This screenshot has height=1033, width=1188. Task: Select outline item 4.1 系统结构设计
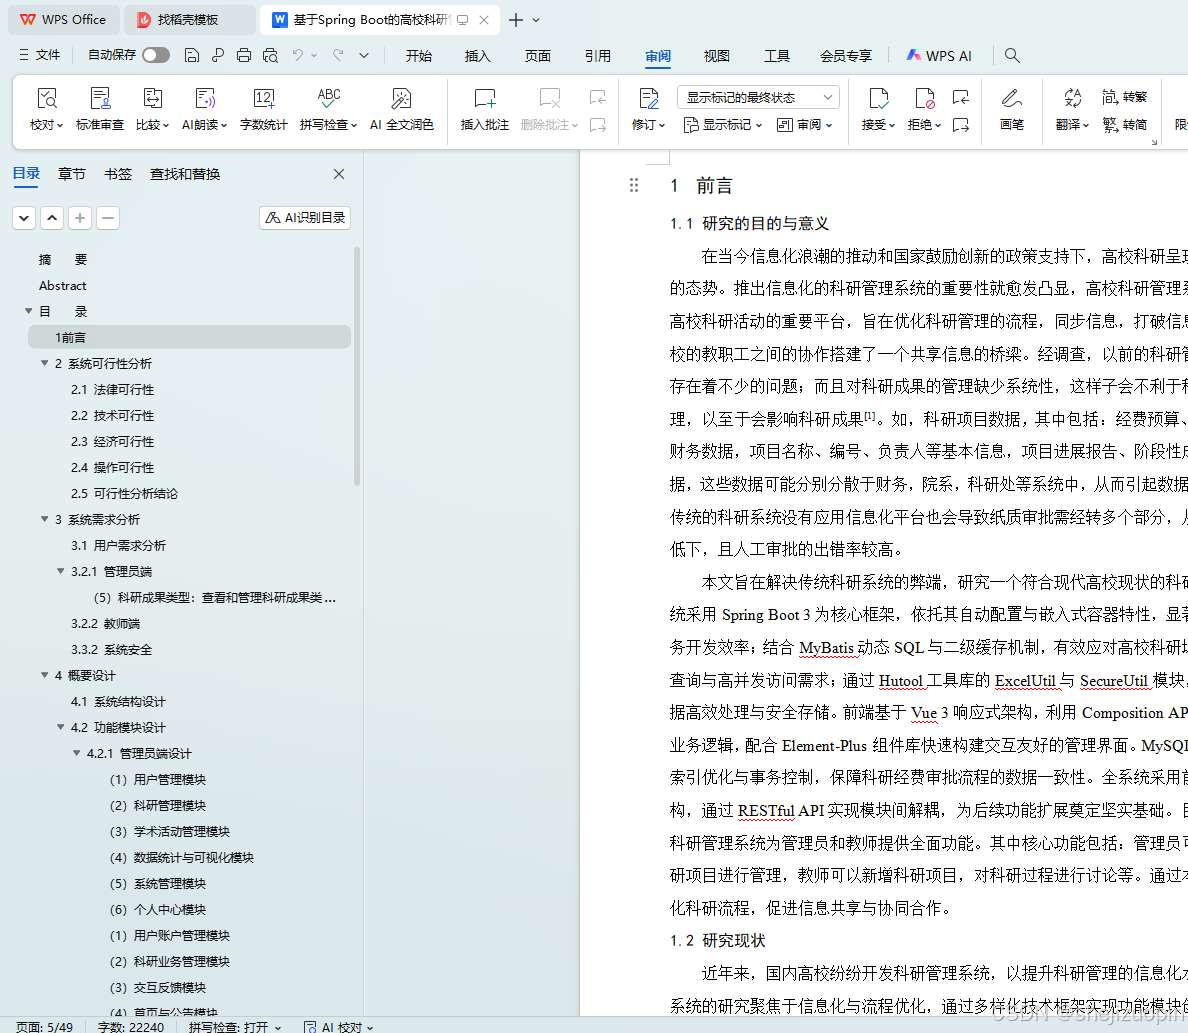118,702
